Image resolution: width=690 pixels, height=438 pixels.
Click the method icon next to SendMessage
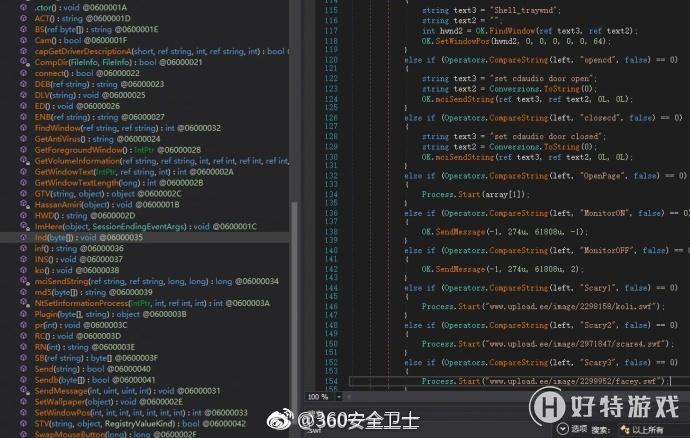pos(23,391)
